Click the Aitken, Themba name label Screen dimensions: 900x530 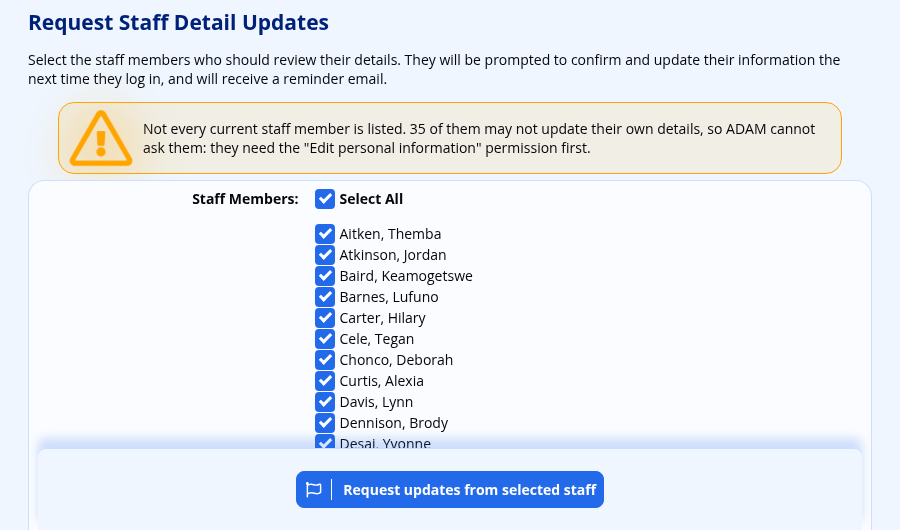[x=390, y=234]
